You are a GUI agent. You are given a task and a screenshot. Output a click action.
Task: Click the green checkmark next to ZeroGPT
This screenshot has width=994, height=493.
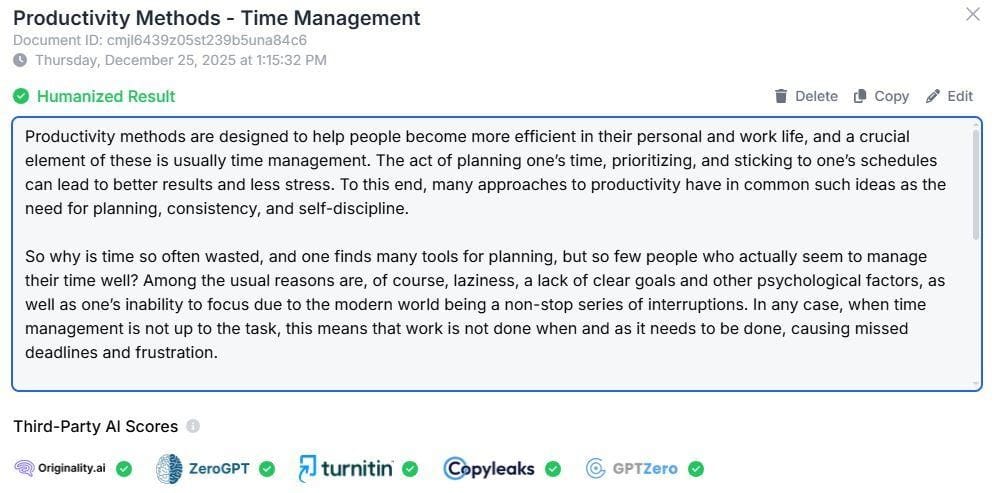point(267,469)
